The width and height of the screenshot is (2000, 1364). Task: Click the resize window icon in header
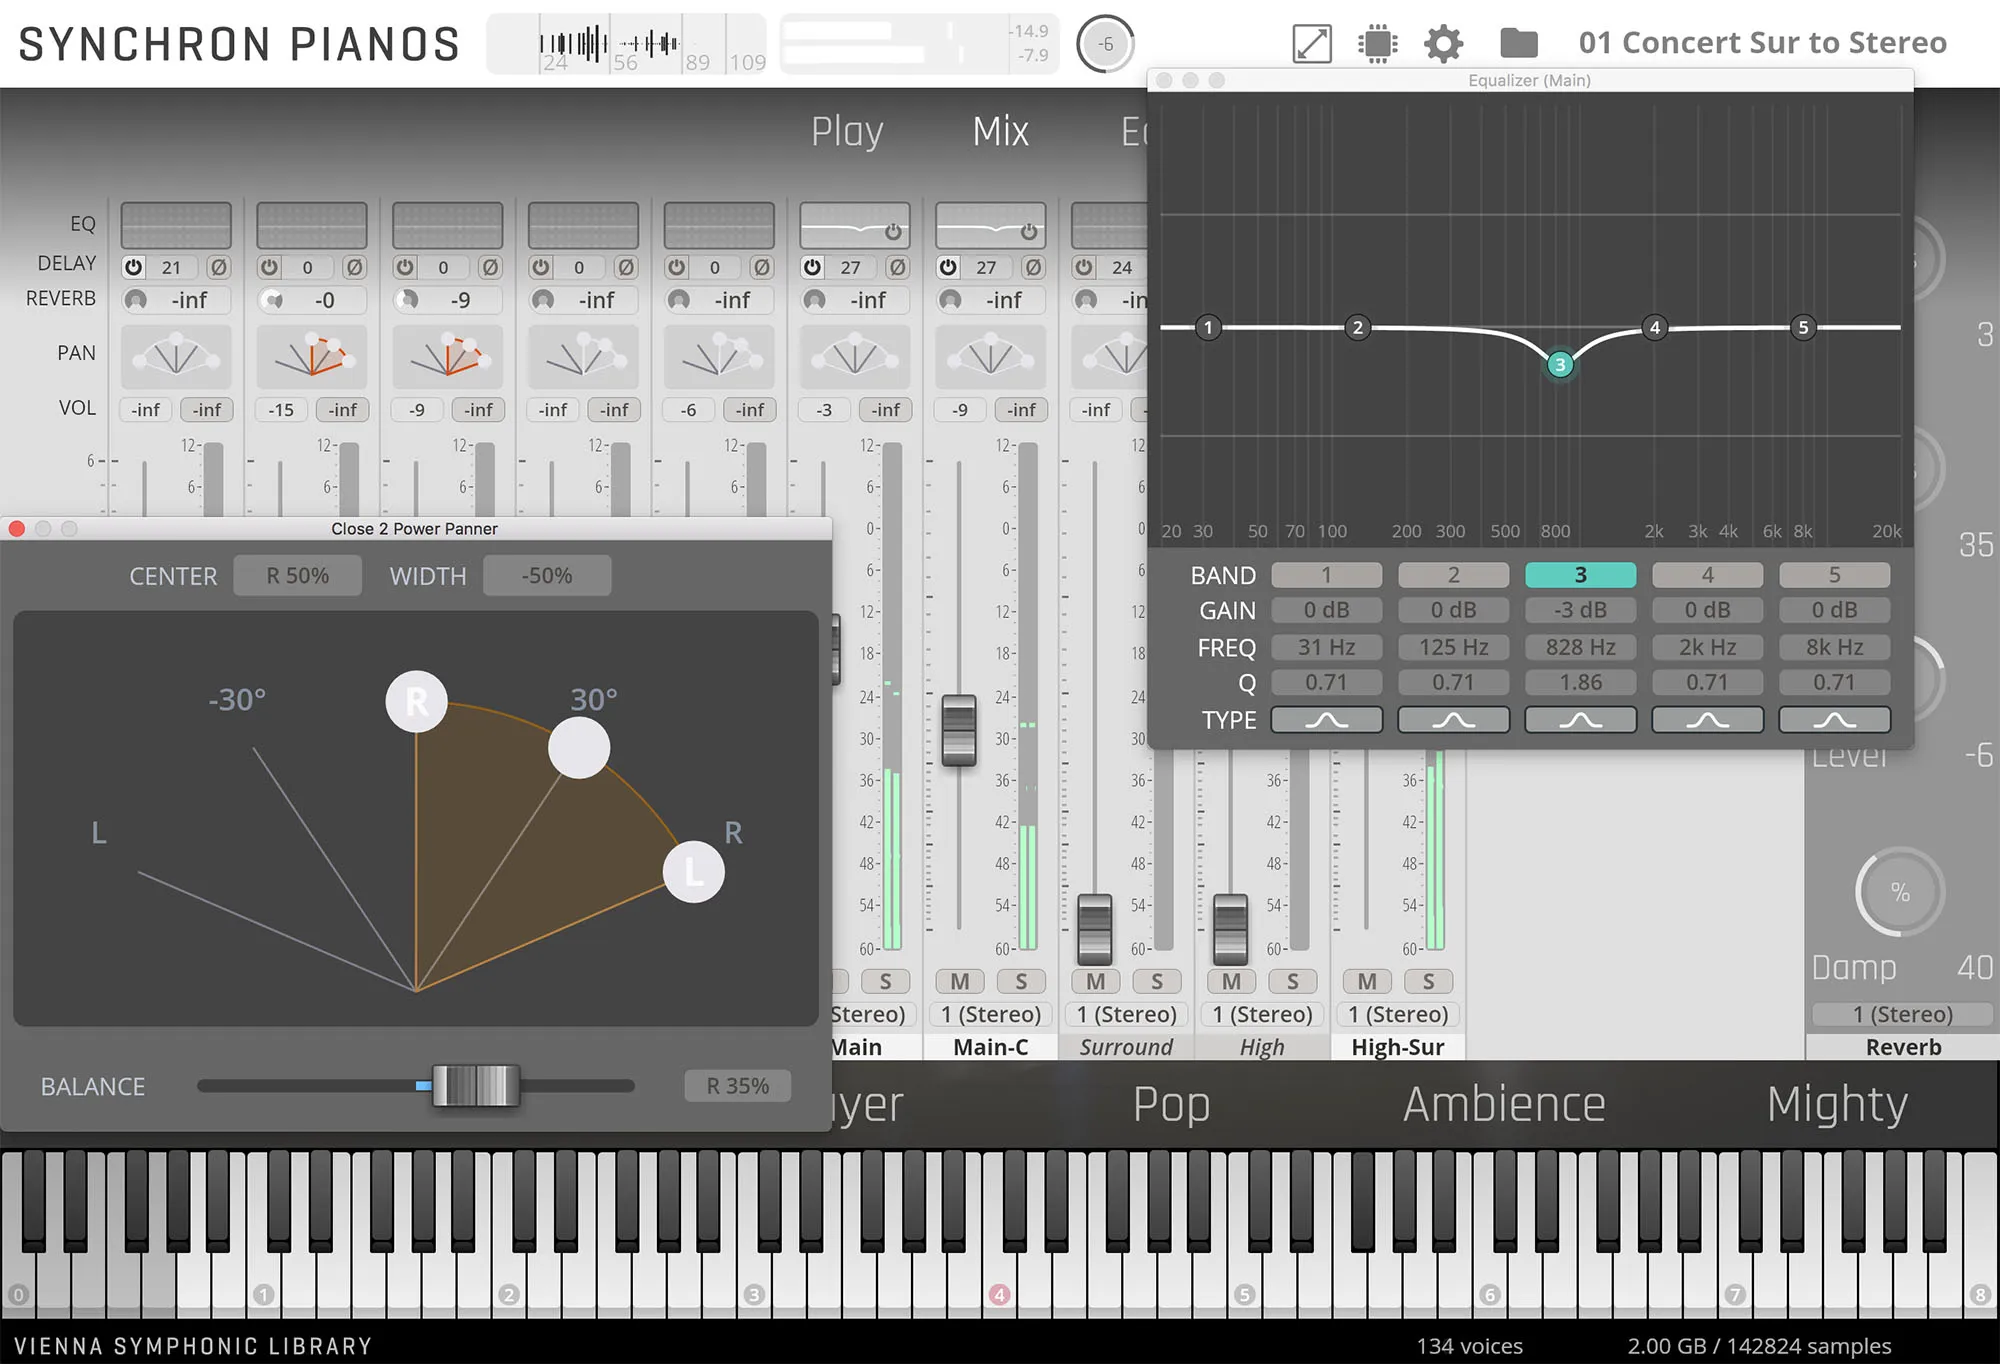pos(1311,44)
